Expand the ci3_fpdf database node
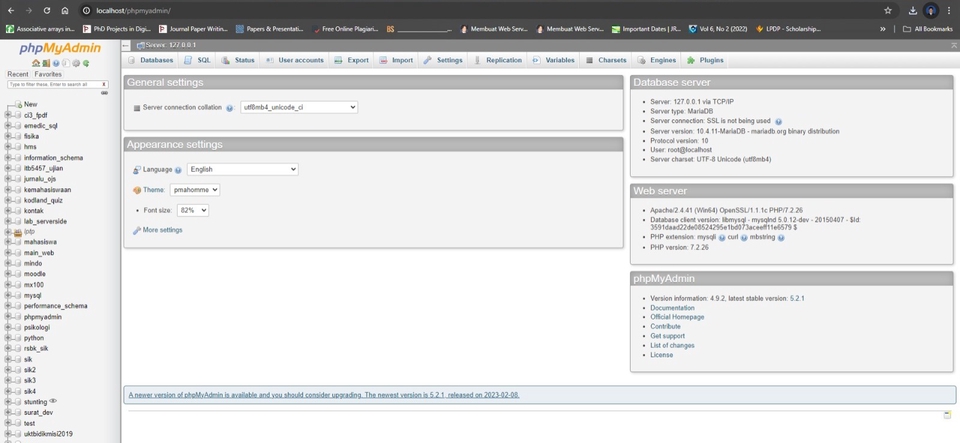This screenshot has height=443, width=960. [x=8, y=115]
